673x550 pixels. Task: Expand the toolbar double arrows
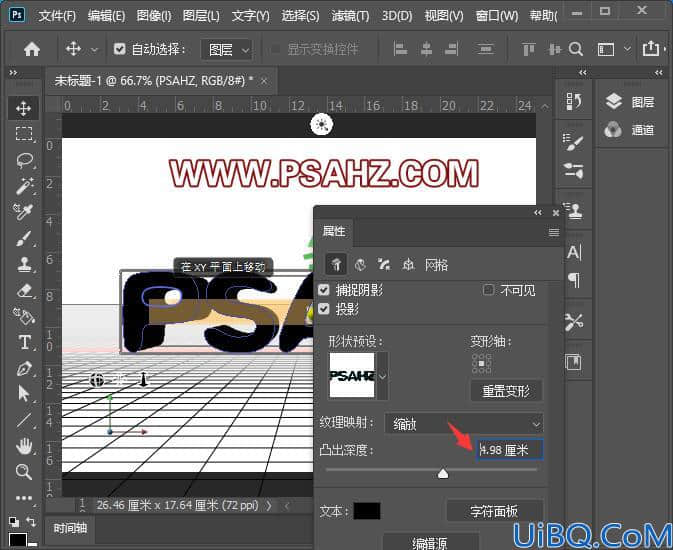[13, 73]
